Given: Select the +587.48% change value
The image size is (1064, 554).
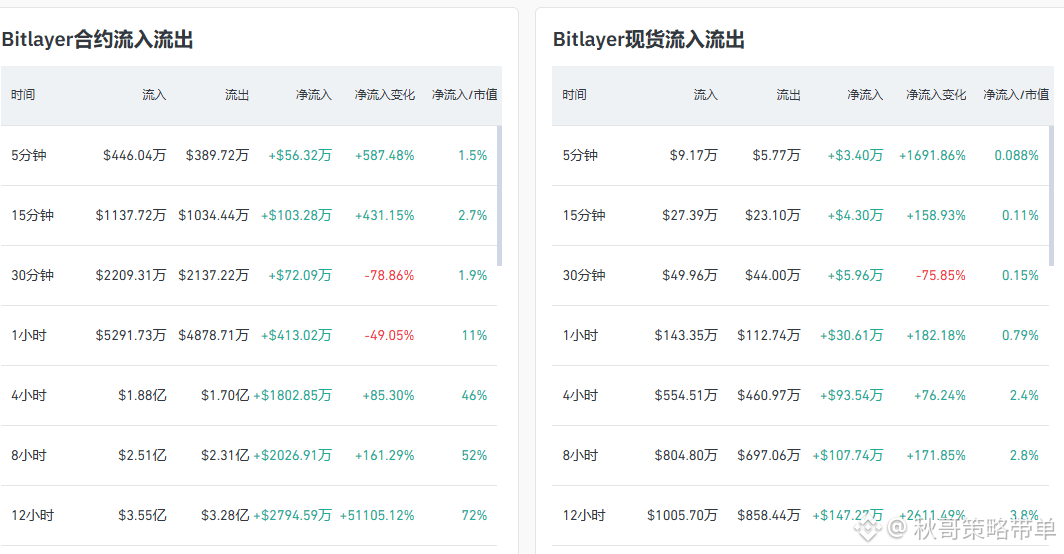Looking at the screenshot, I should click(x=384, y=155).
